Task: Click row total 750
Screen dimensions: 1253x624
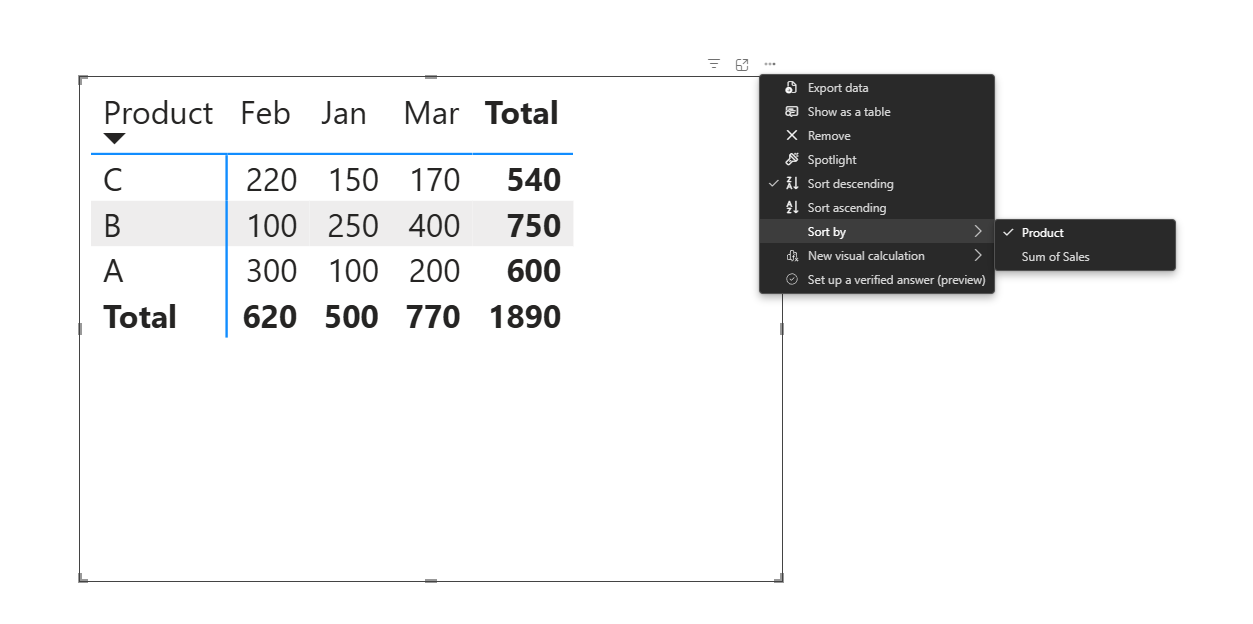Action: (534, 226)
